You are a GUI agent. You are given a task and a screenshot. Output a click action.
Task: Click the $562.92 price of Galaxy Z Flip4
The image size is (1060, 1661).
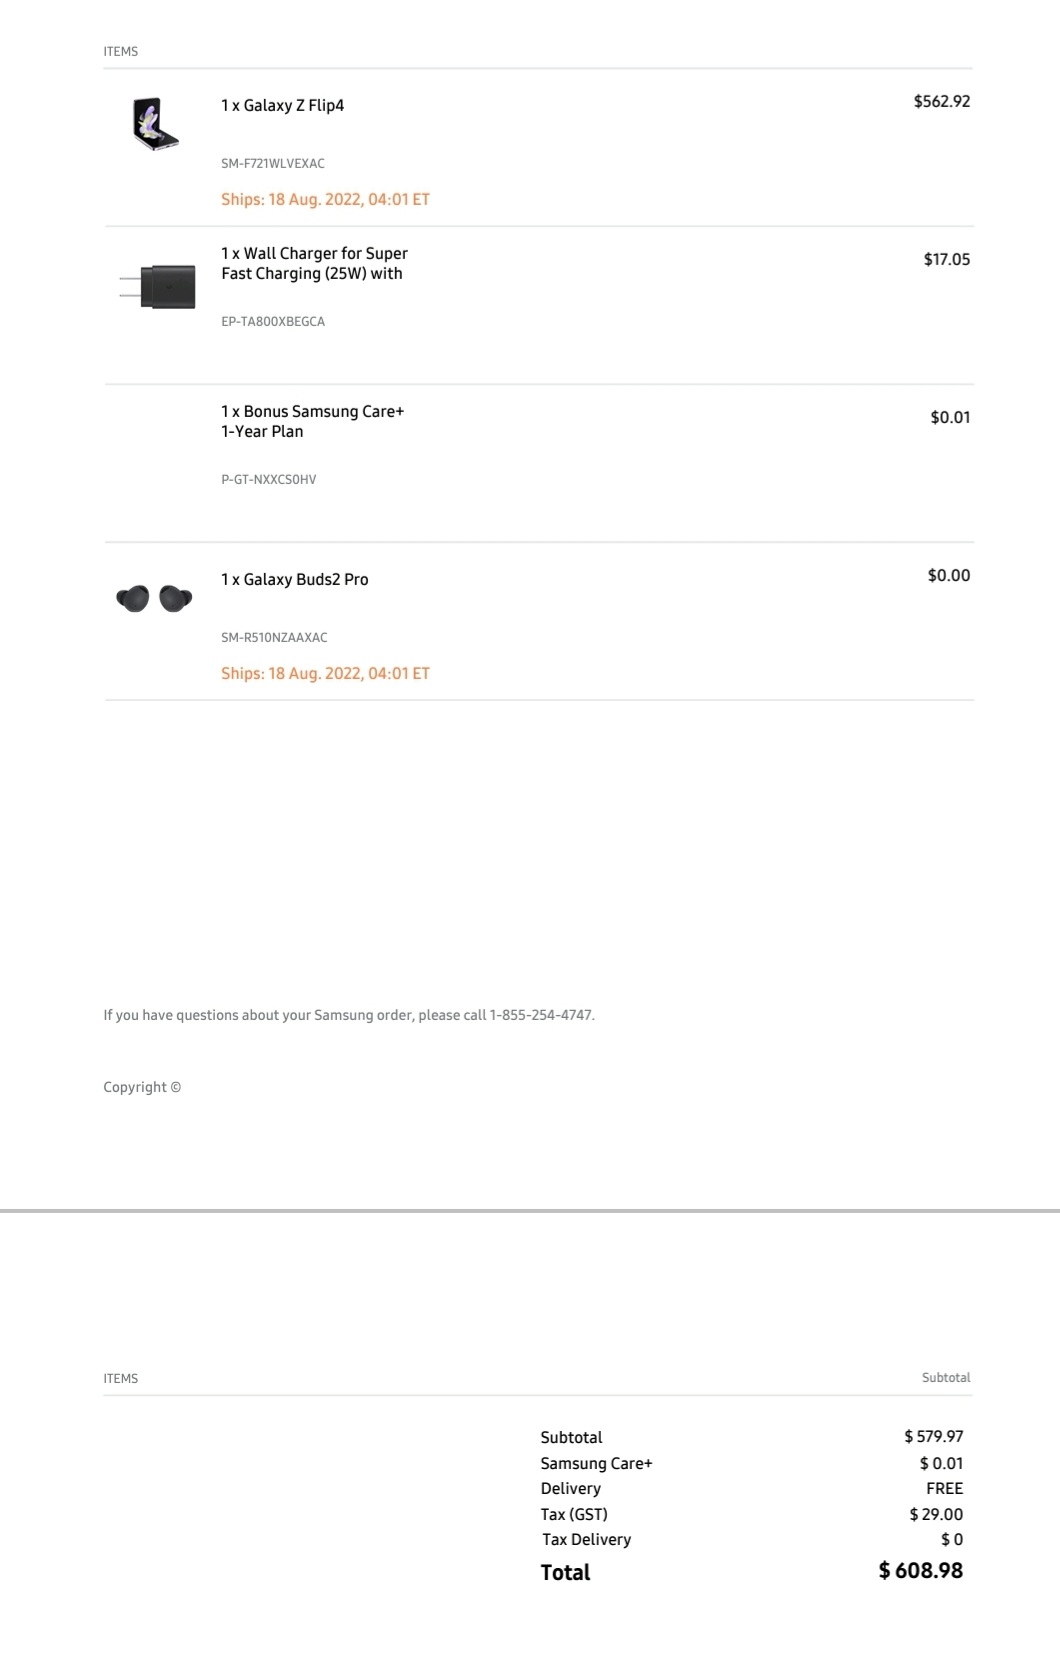(x=942, y=101)
